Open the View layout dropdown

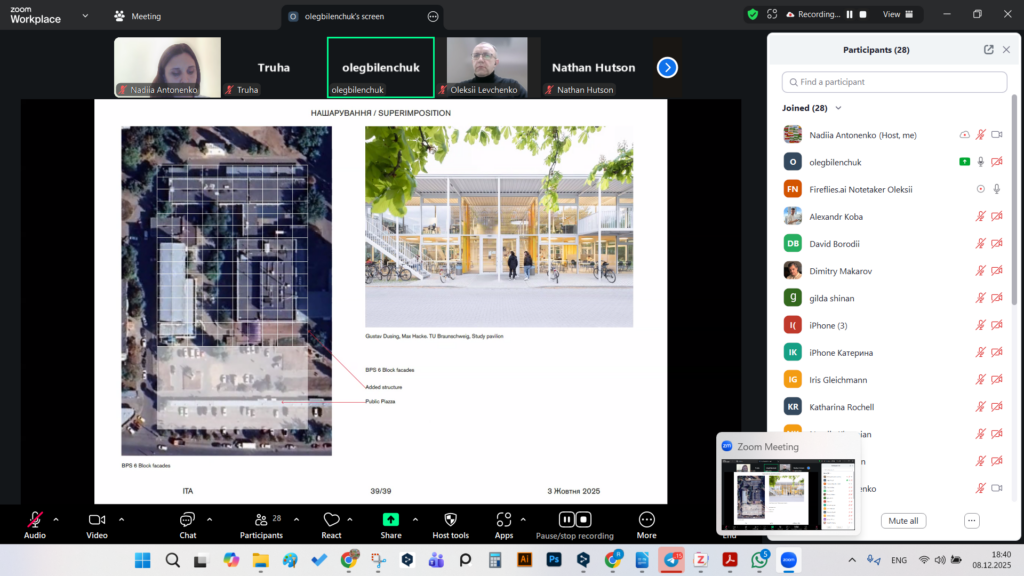click(x=897, y=15)
